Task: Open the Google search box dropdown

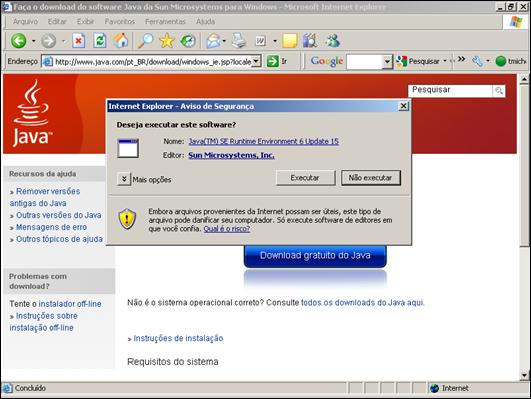Action: pyautogui.click(x=387, y=62)
